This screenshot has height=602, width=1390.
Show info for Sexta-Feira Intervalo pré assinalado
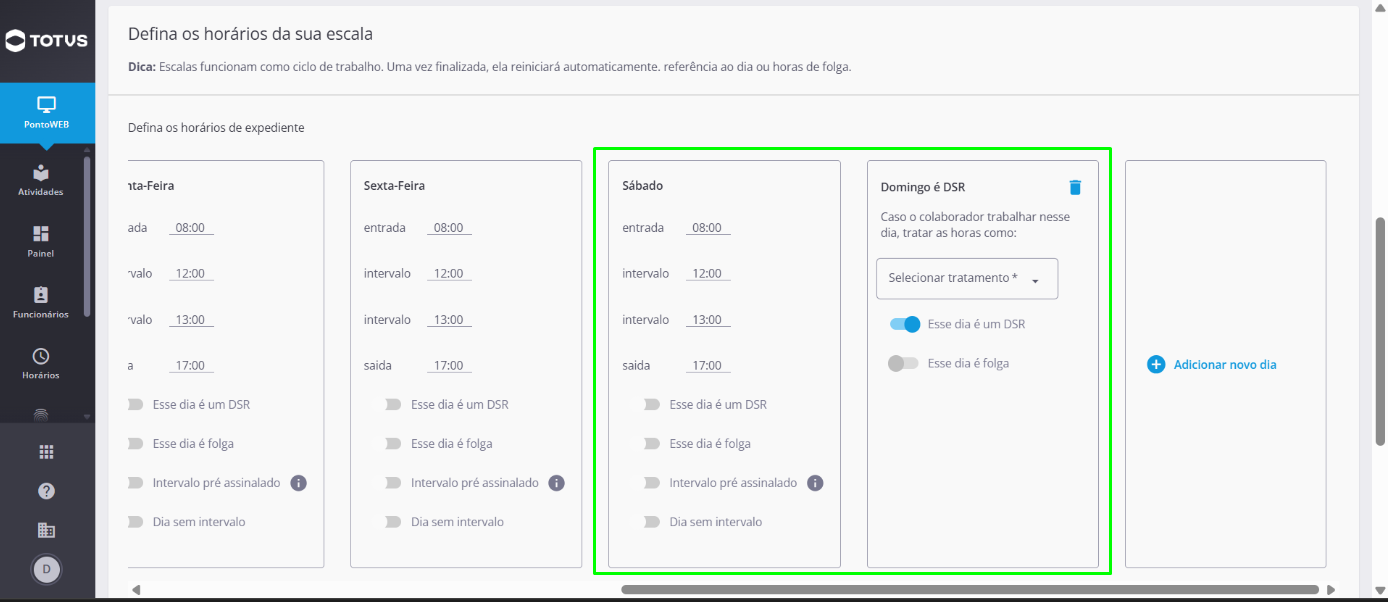click(x=557, y=483)
